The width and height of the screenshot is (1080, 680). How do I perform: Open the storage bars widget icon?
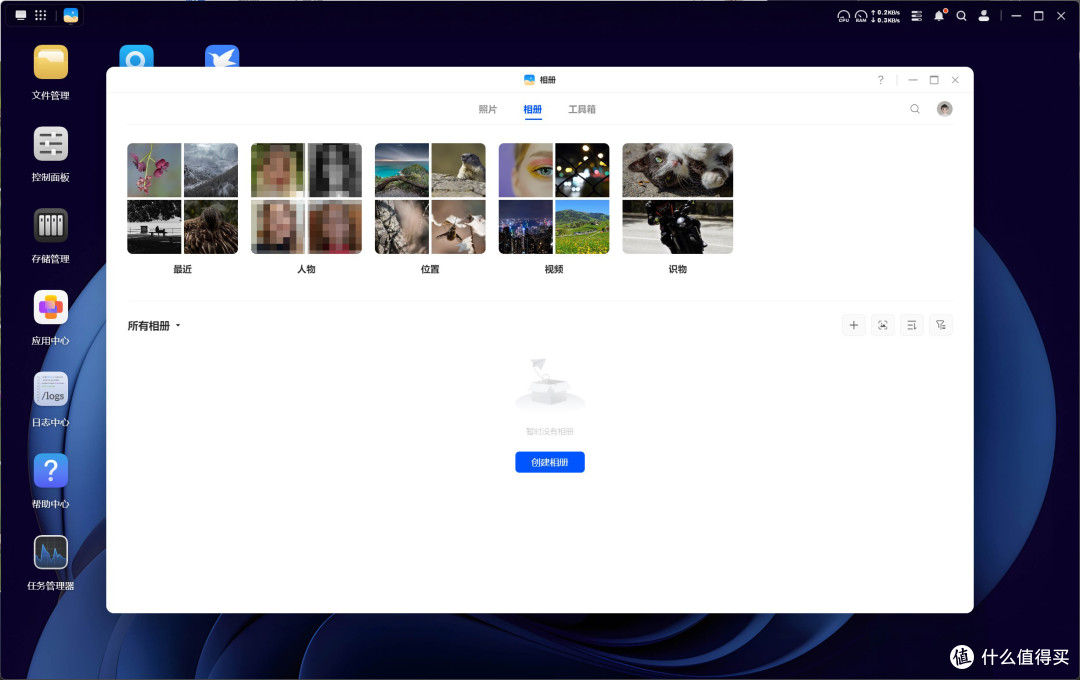pyautogui.click(x=917, y=16)
